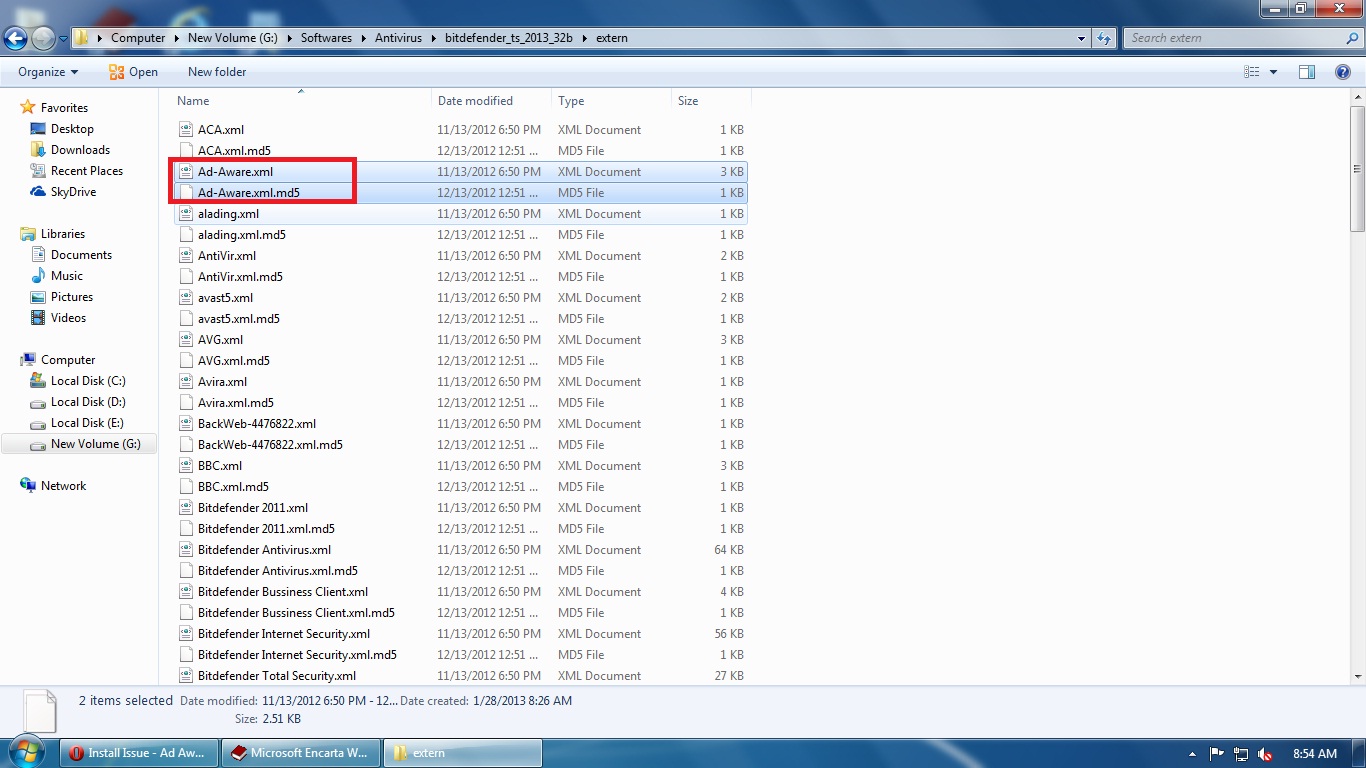The image size is (1366, 768).
Task: Click Antivirus in the address breadcrumb
Action: tap(399, 38)
